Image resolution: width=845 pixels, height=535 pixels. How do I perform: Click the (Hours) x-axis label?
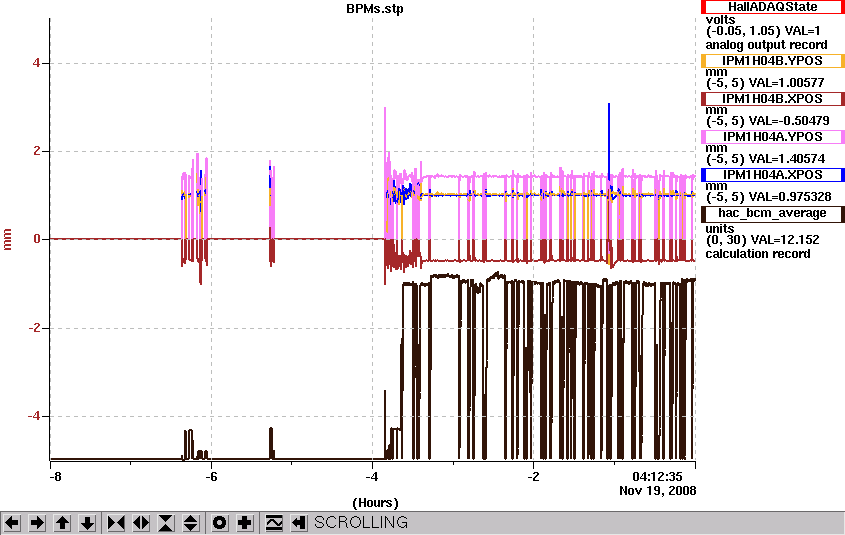coord(375,503)
